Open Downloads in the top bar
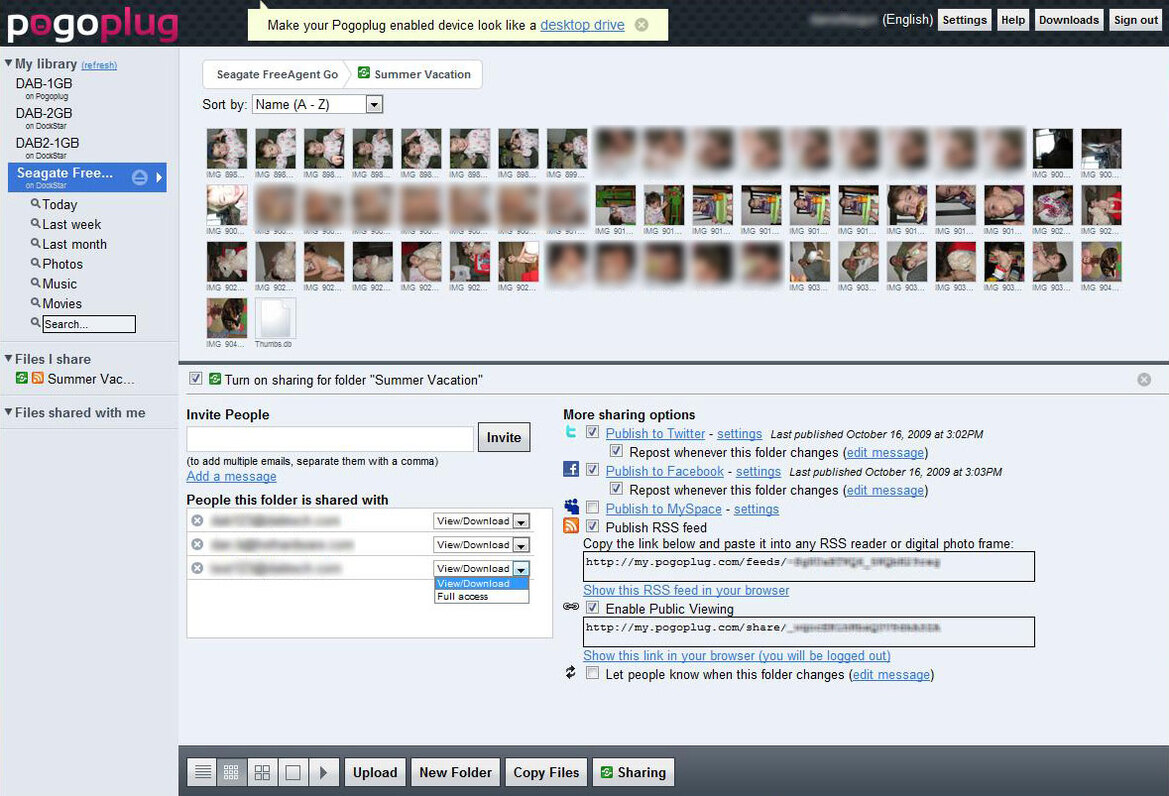The height and width of the screenshot is (796, 1169). [x=1068, y=20]
